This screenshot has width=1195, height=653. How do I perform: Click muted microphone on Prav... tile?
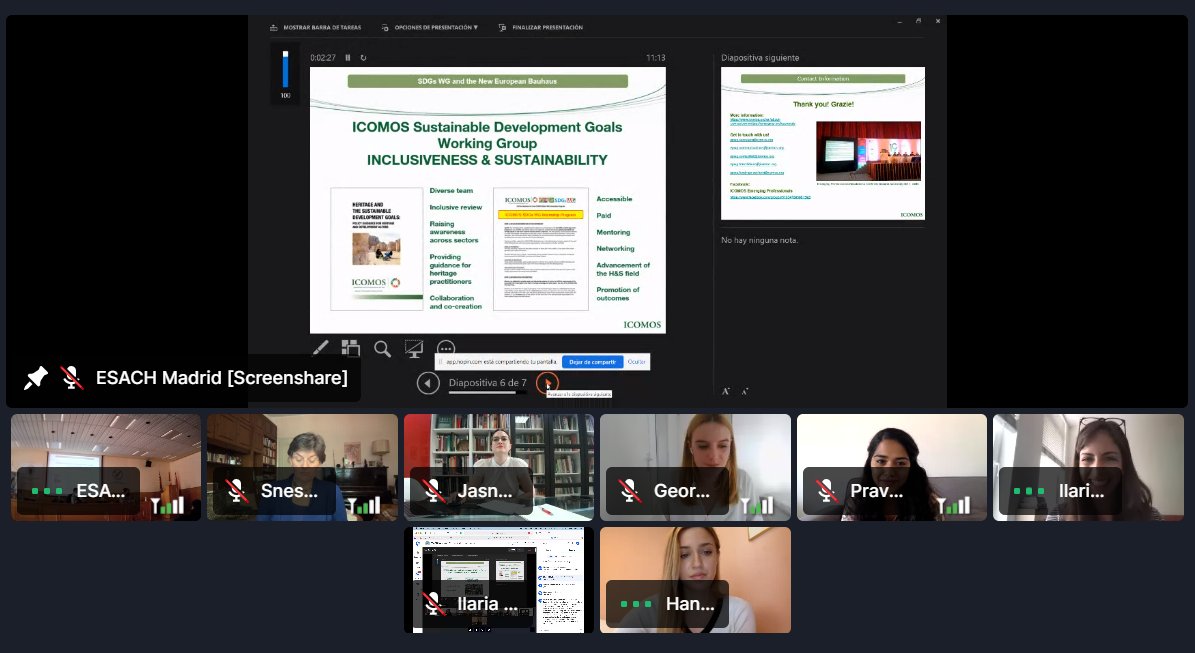[827, 491]
